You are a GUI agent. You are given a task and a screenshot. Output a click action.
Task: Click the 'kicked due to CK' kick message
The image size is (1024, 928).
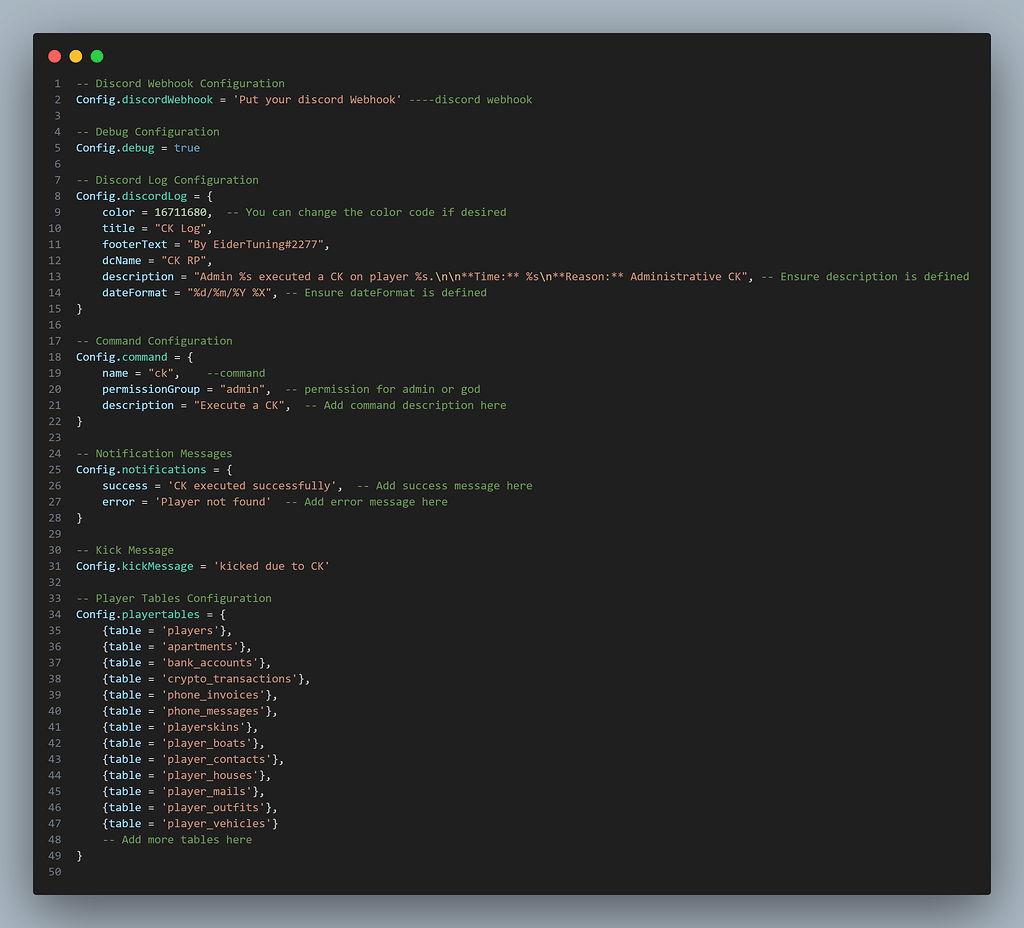271,566
